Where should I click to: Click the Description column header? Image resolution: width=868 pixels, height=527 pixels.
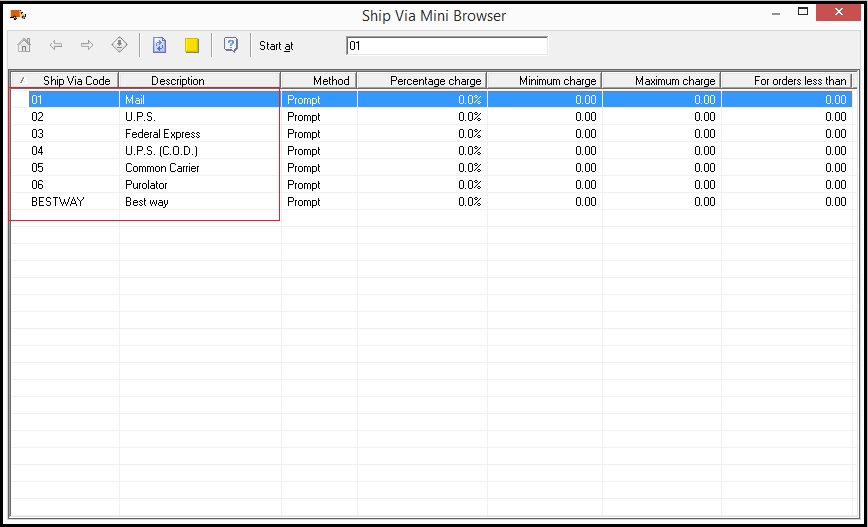coord(199,80)
